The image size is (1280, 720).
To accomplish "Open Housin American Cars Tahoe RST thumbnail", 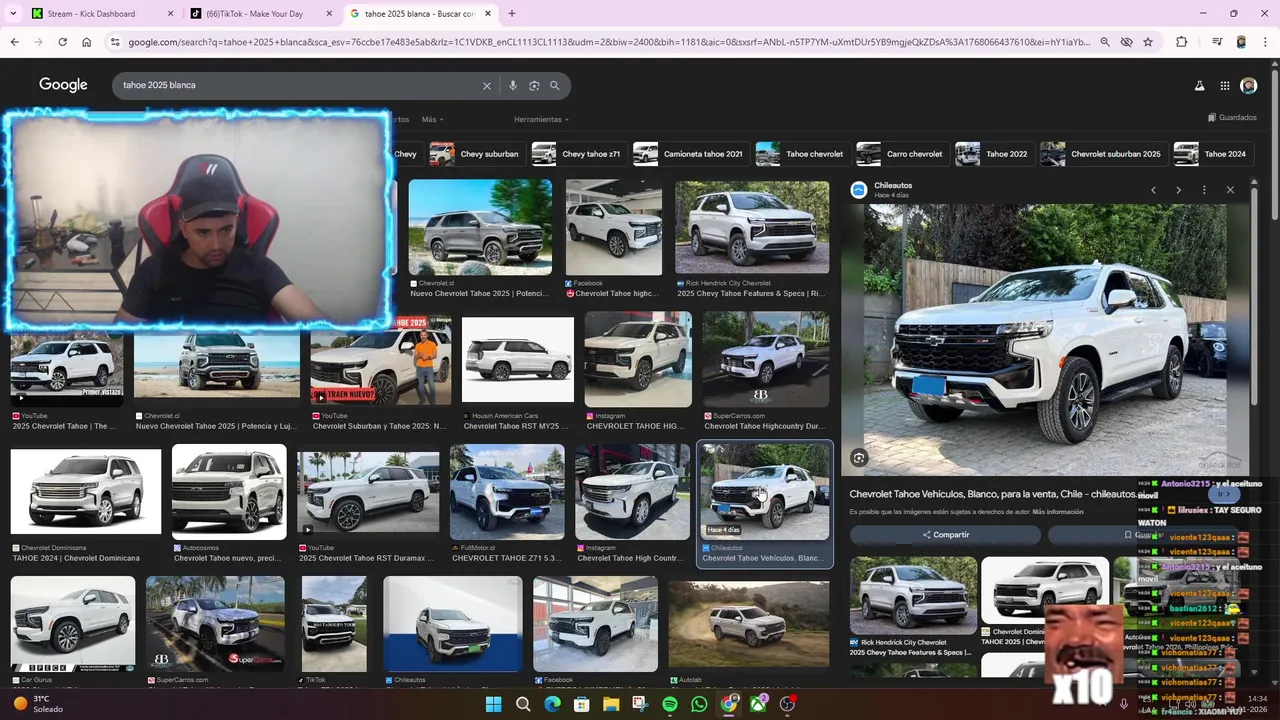I will point(518,360).
